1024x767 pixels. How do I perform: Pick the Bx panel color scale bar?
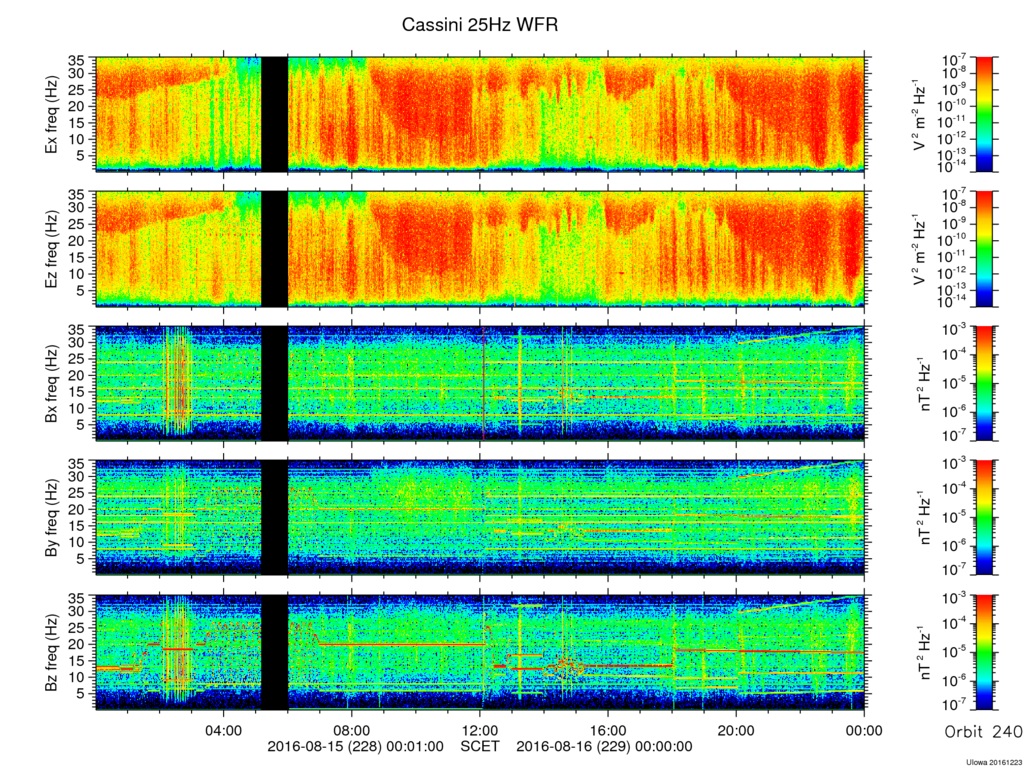984,383
